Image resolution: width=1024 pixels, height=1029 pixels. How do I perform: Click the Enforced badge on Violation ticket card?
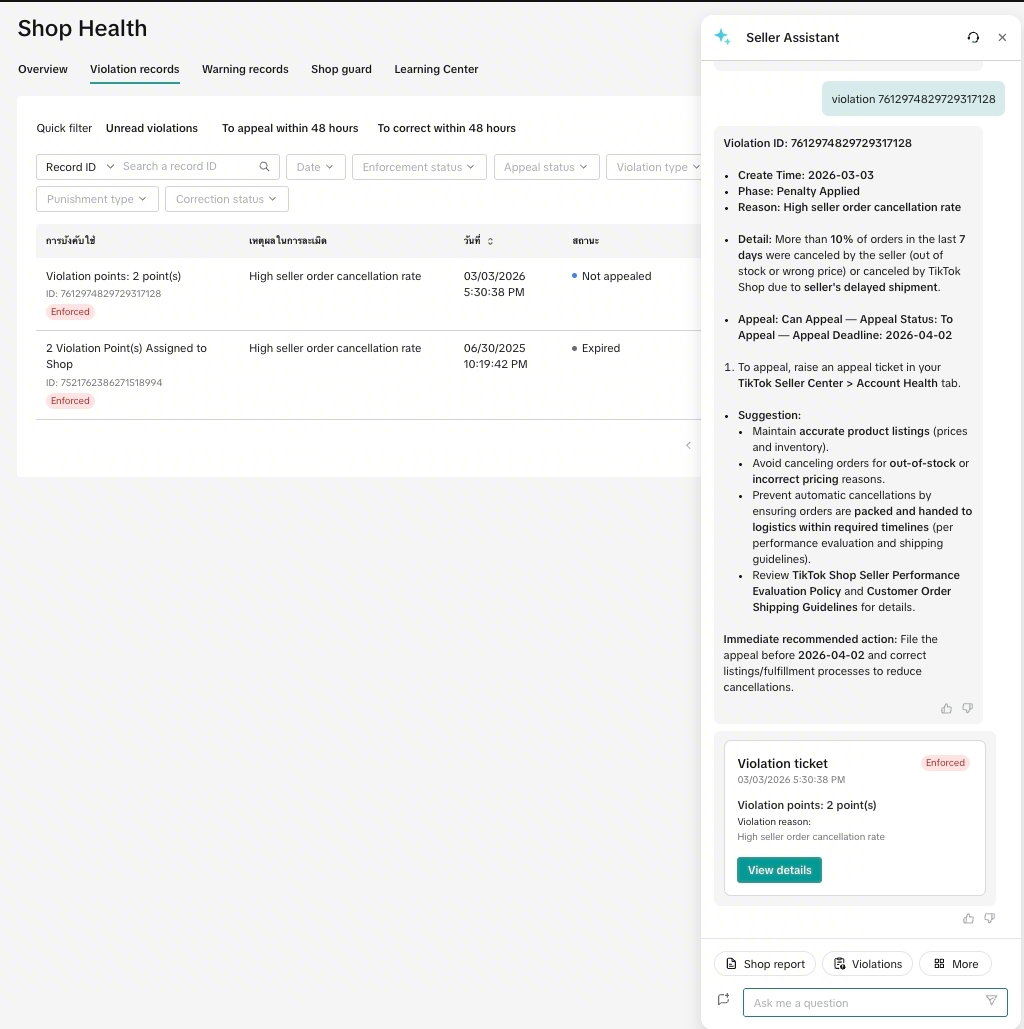(x=945, y=763)
